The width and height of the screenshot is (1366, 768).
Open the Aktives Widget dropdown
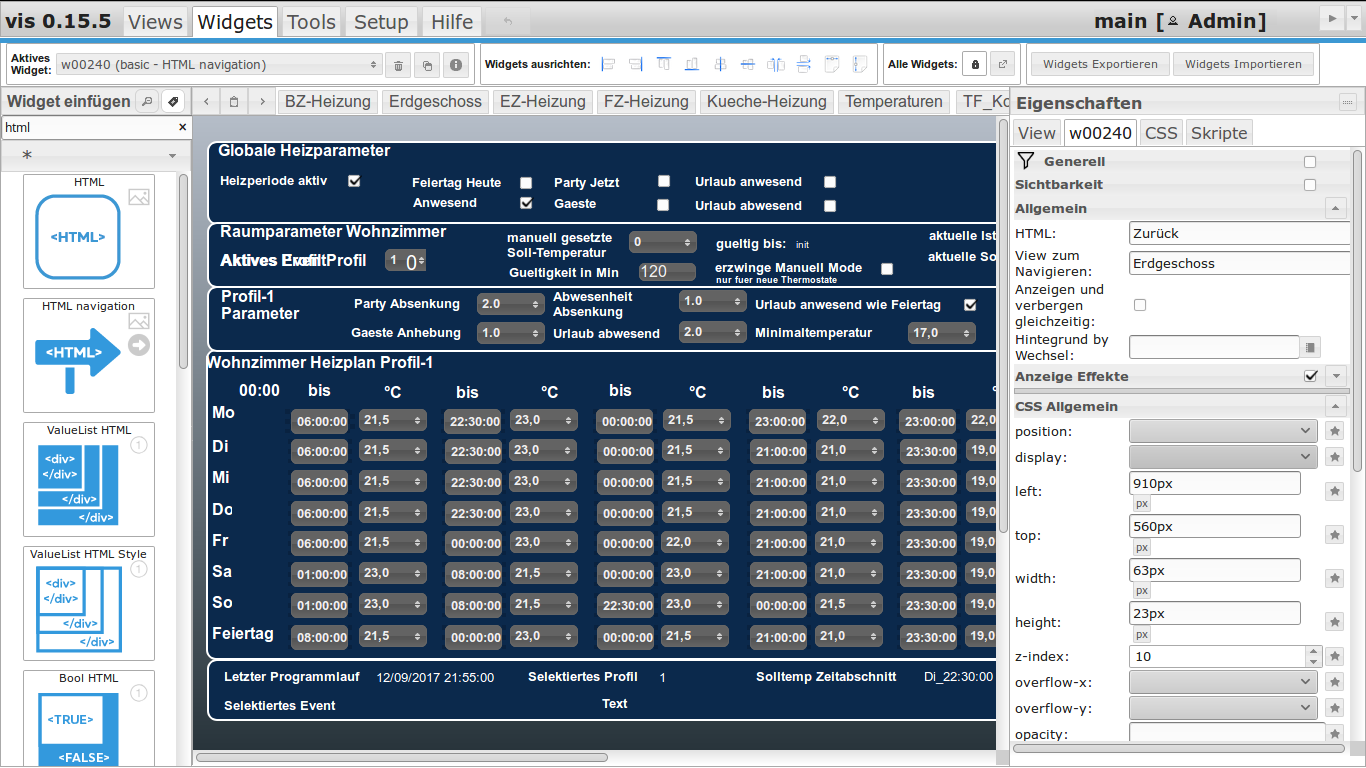(x=219, y=65)
